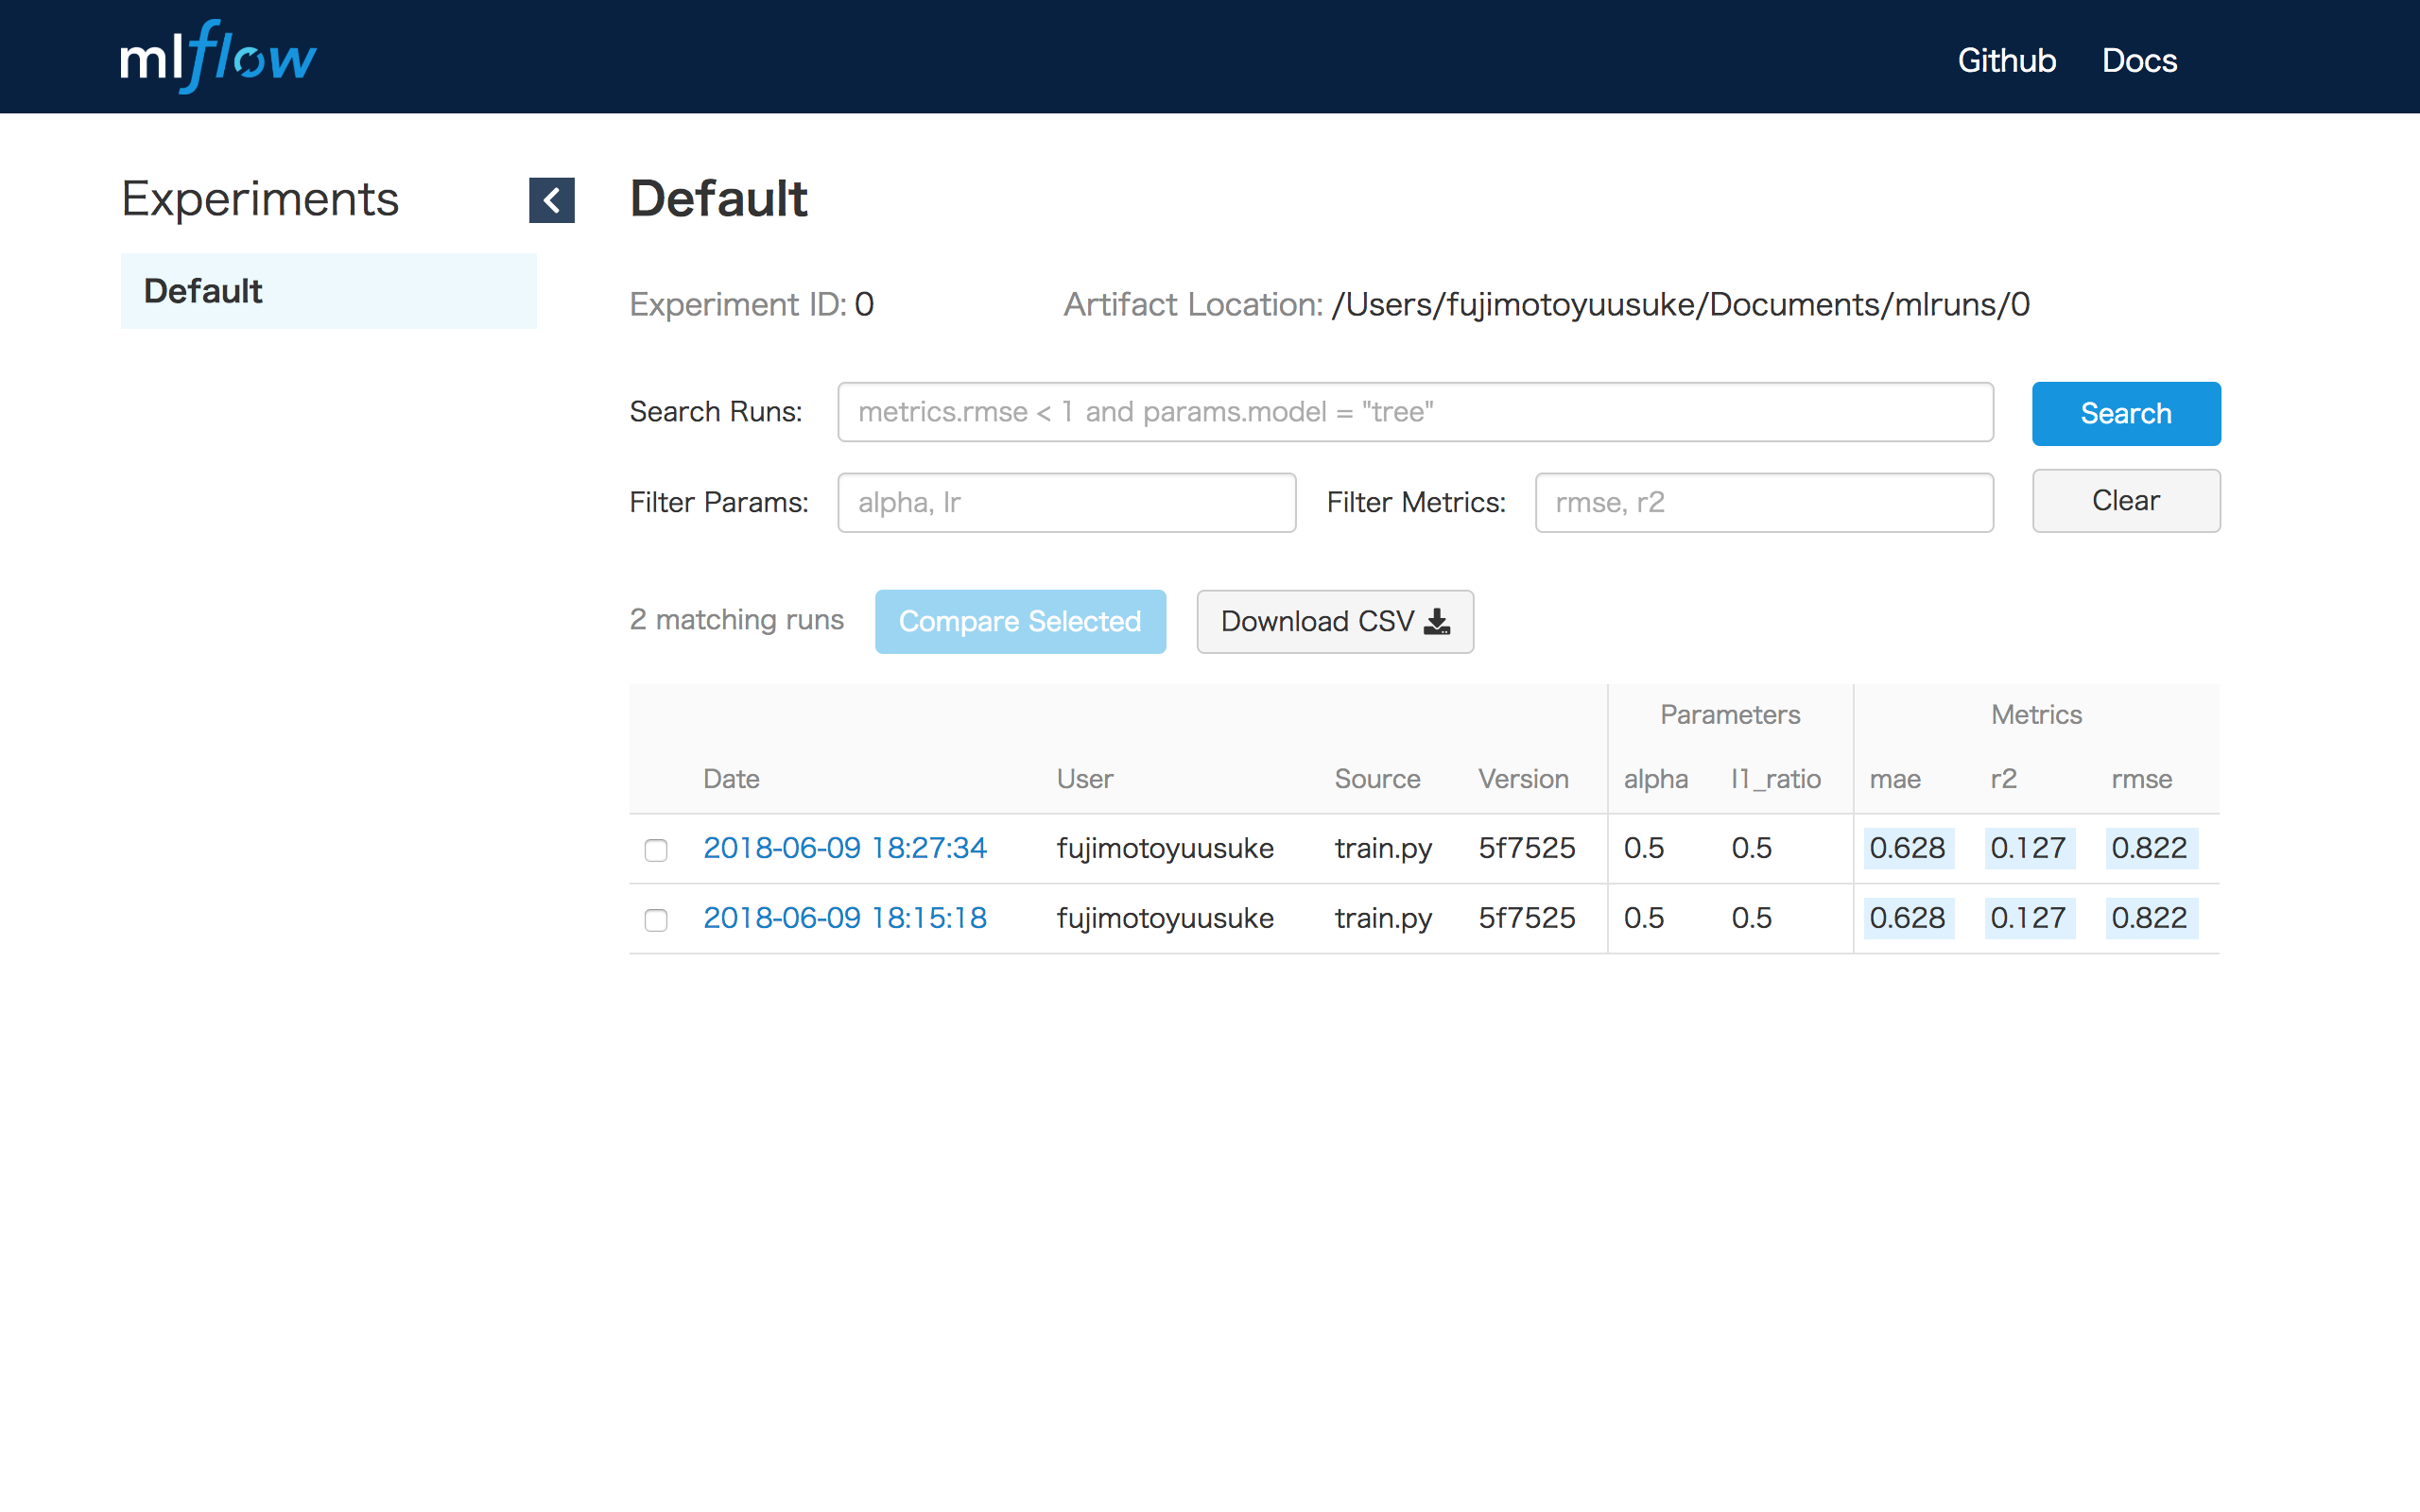Click the download icon on Download CSV button
2420x1512 pixels.
click(1439, 621)
